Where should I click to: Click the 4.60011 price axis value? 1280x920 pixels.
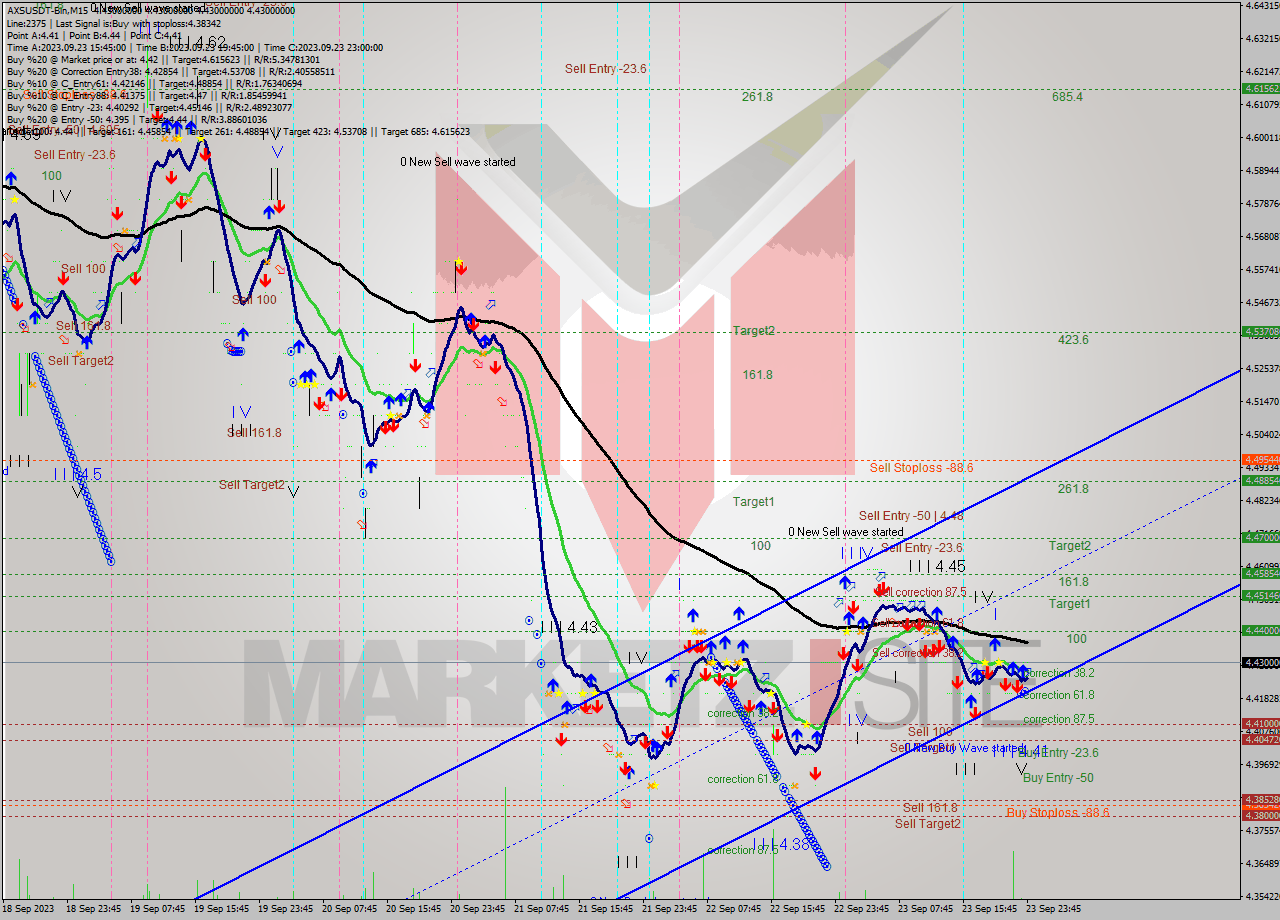[1262, 137]
